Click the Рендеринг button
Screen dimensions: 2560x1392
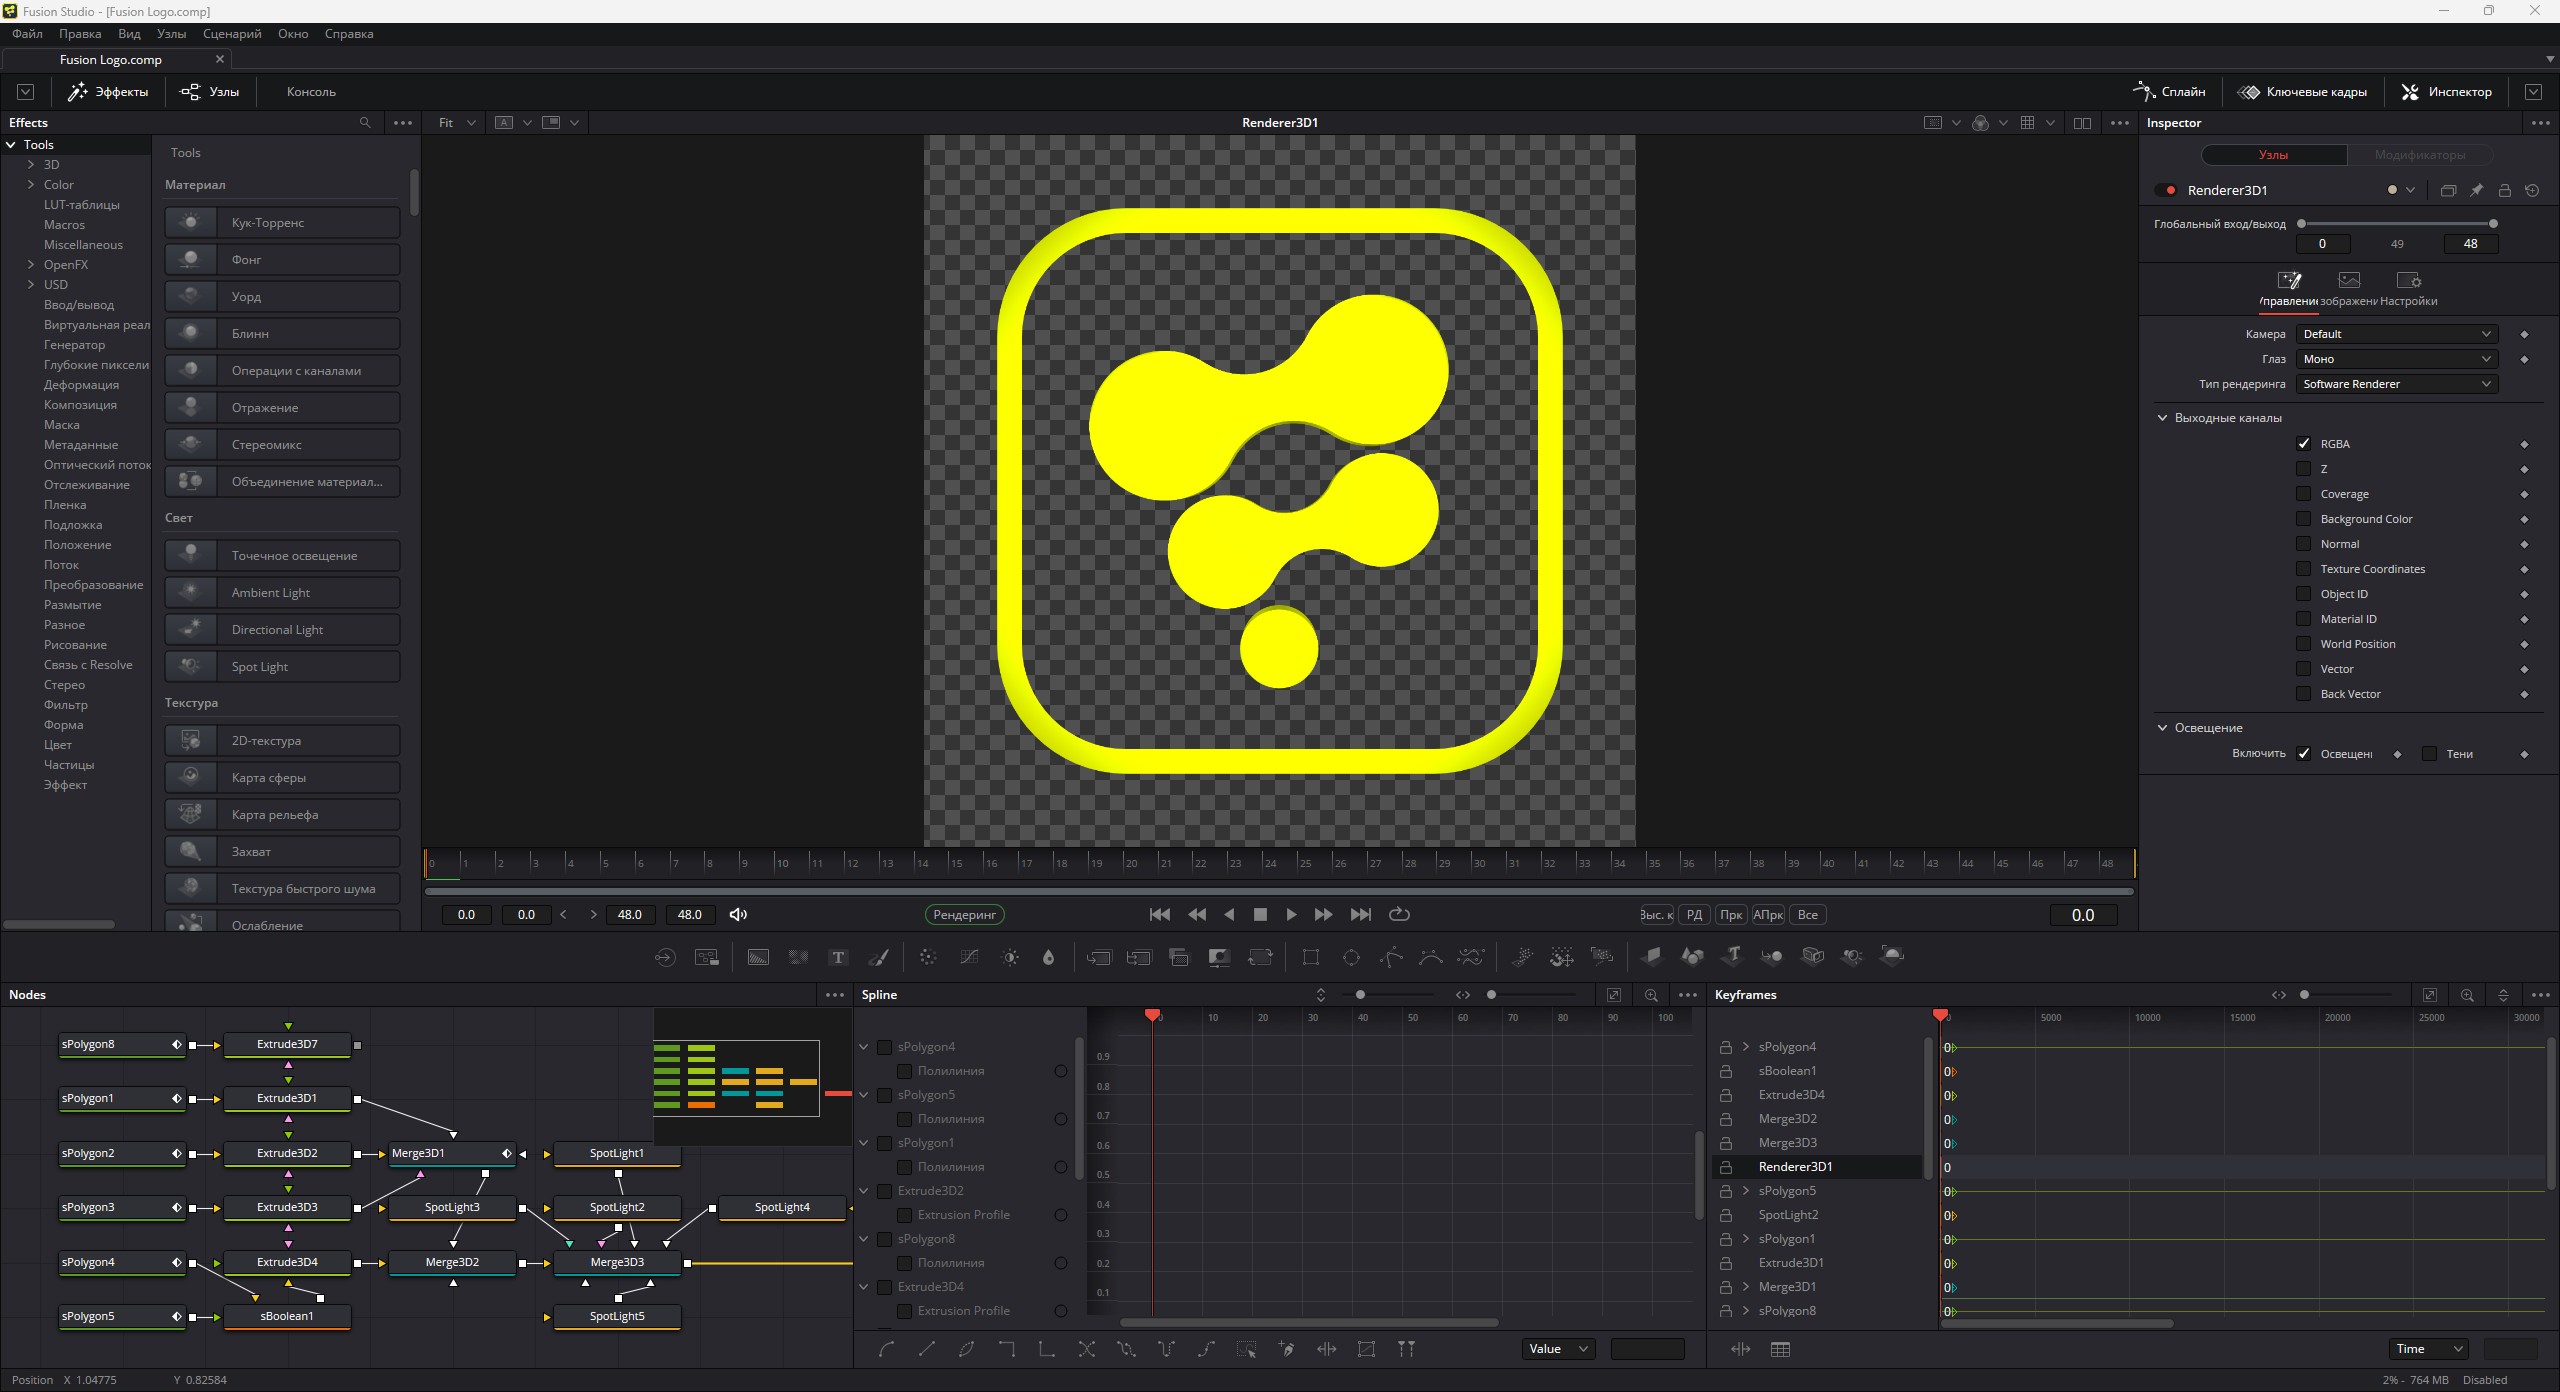[964, 914]
